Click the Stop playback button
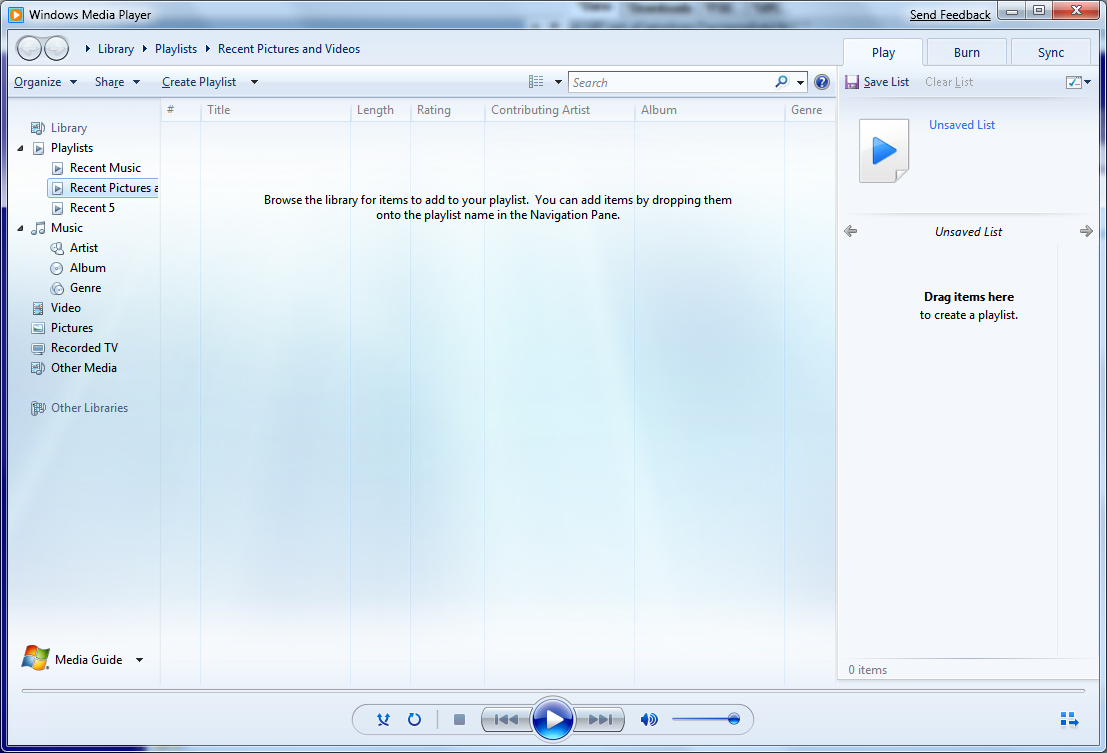This screenshot has height=753, width=1107. coord(460,719)
